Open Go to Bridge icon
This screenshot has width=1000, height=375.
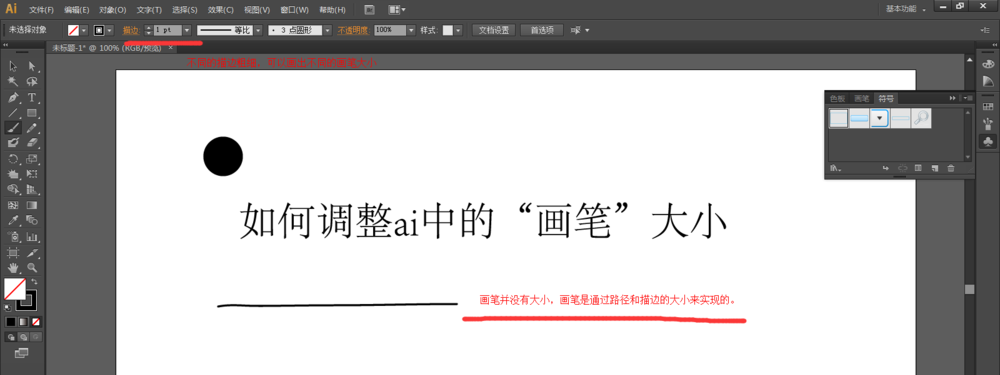pyautogui.click(x=369, y=10)
